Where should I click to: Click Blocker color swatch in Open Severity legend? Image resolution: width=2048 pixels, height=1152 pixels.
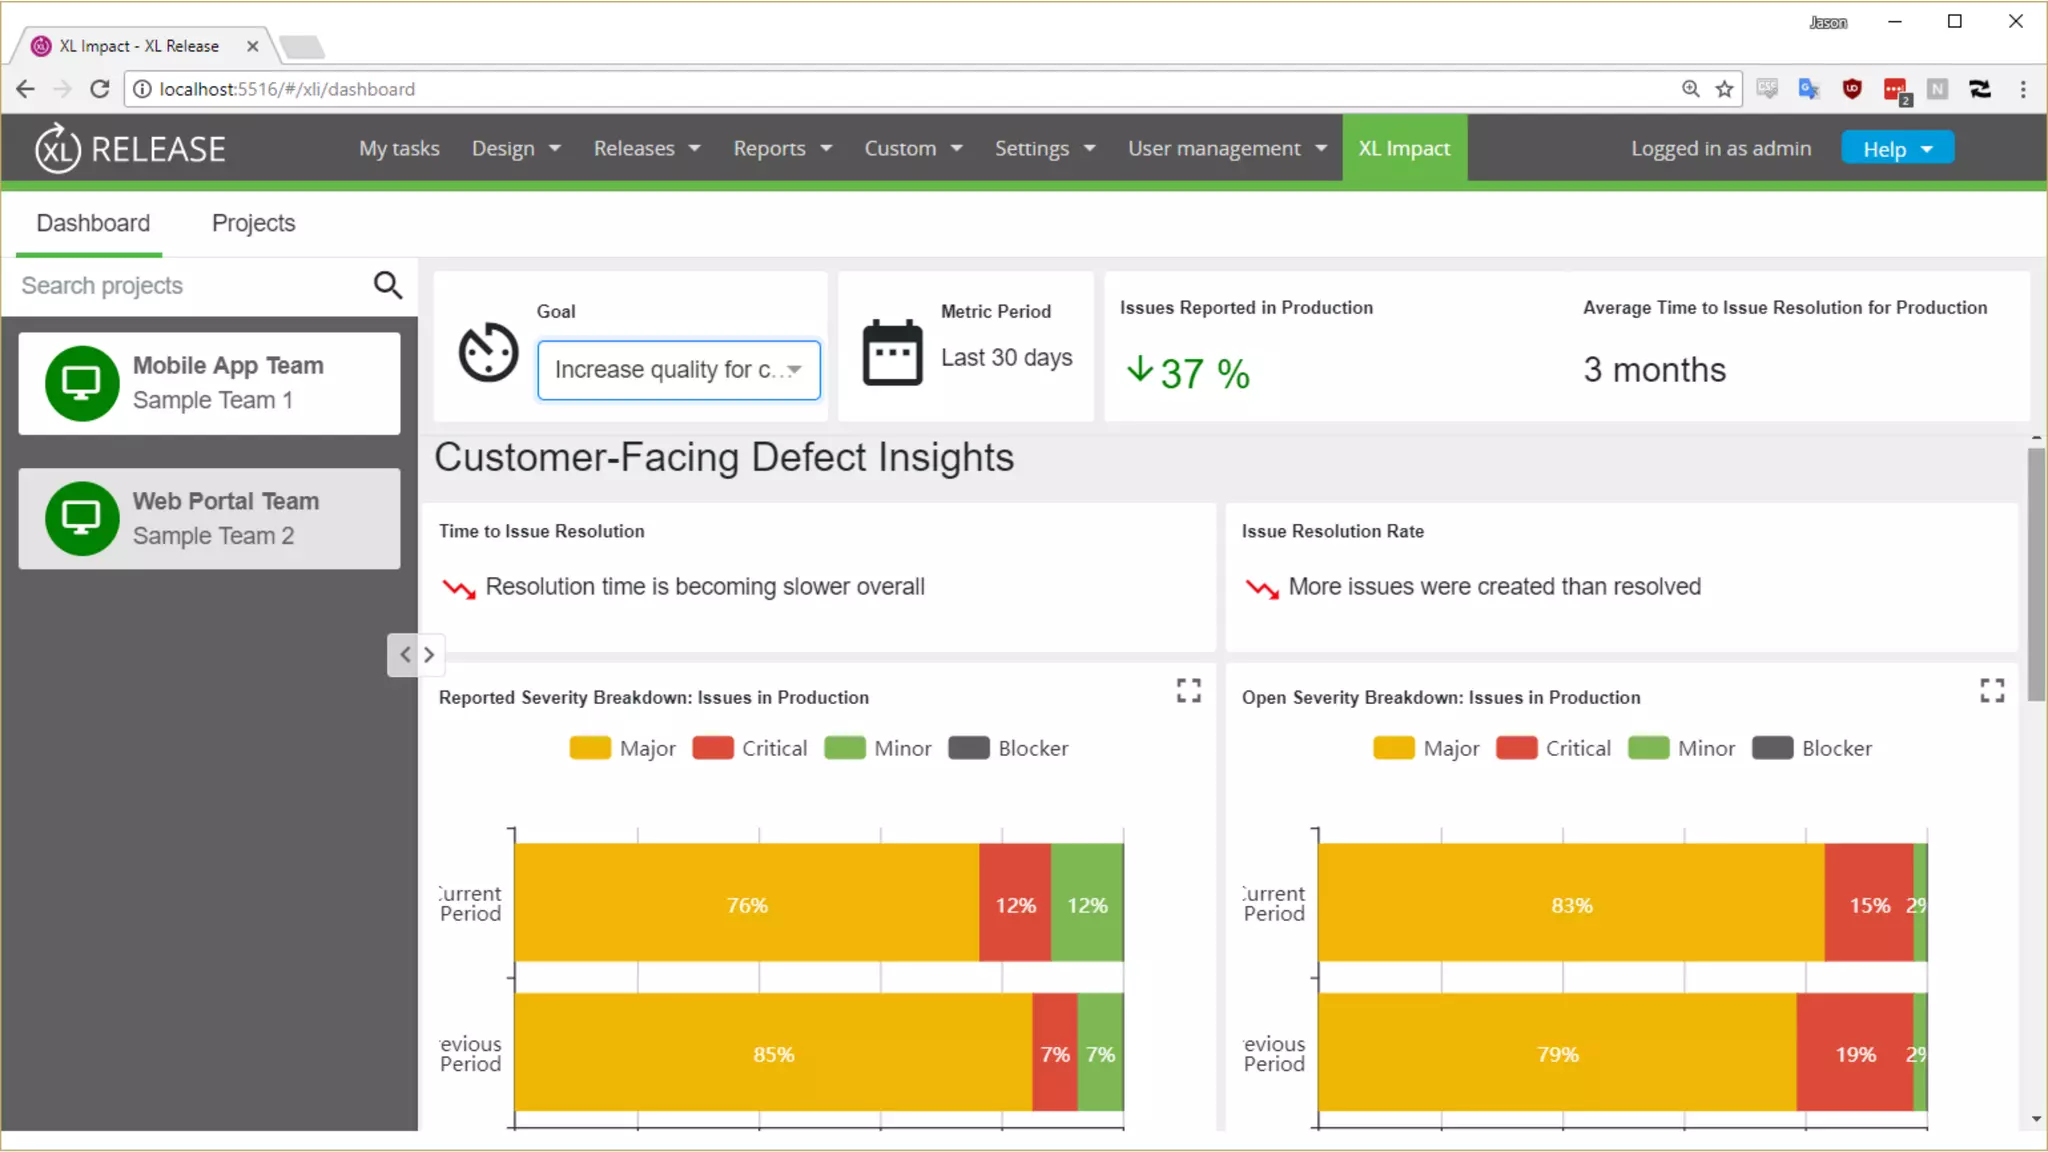click(x=1772, y=748)
